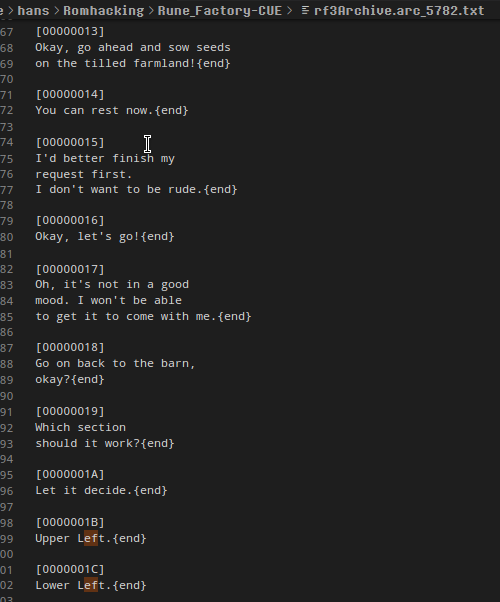Viewport: 500px width, 602px height.
Task: Place cursor on the [00000013] label
Action: (x=70, y=31)
